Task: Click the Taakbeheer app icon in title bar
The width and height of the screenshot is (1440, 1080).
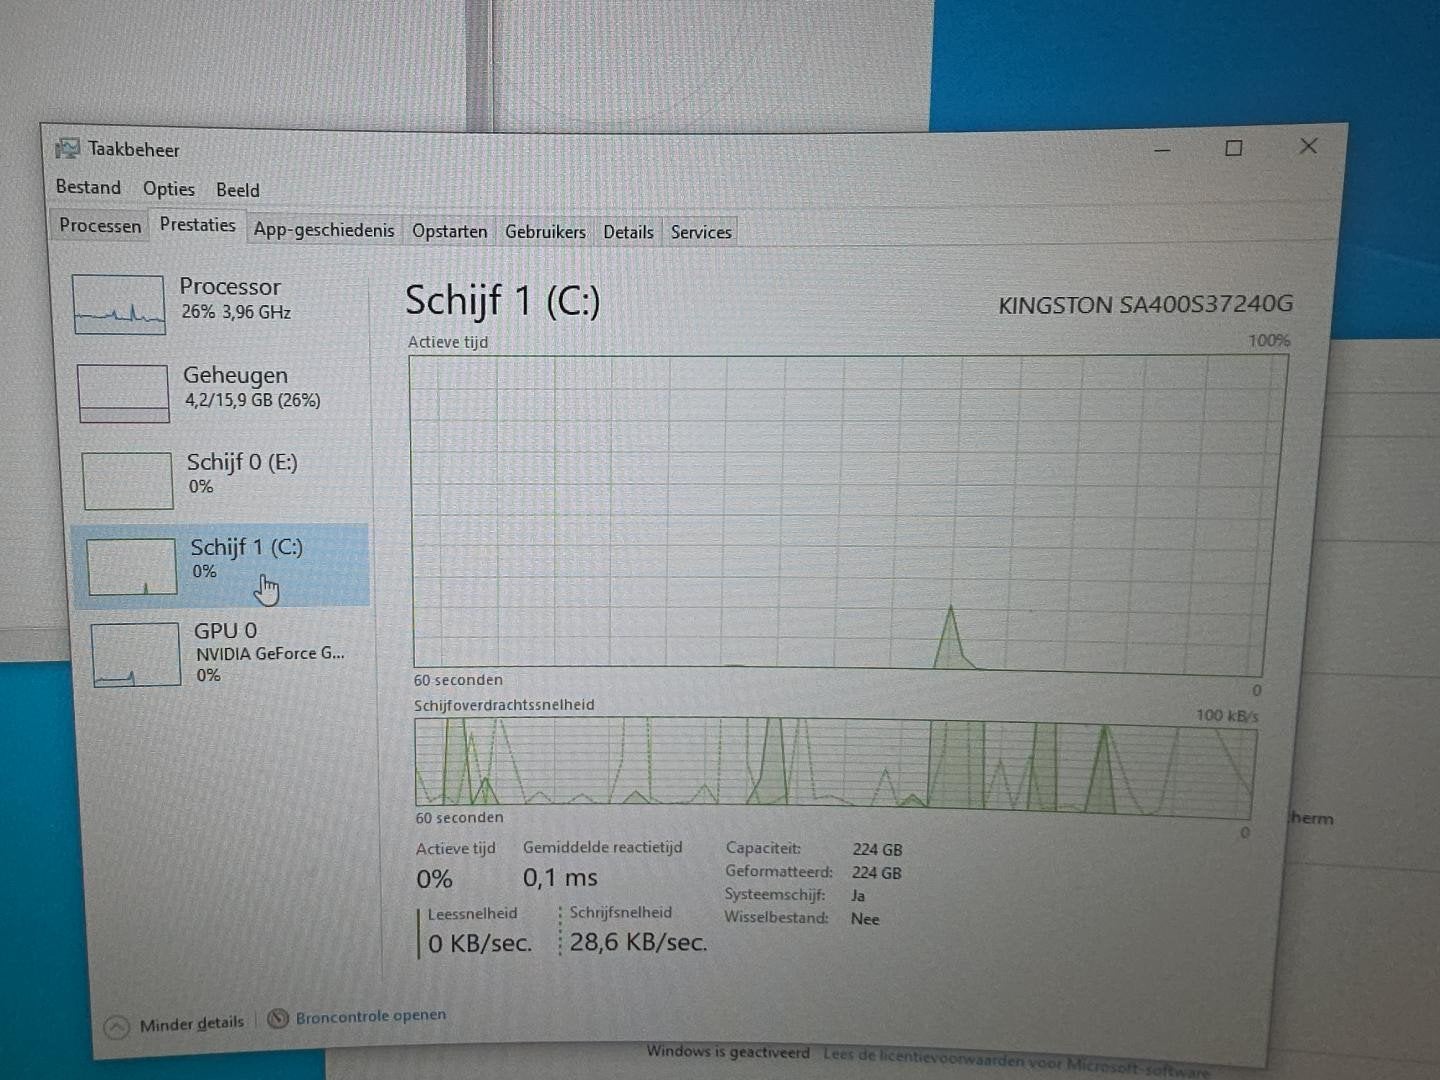Action: [x=67, y=149]
